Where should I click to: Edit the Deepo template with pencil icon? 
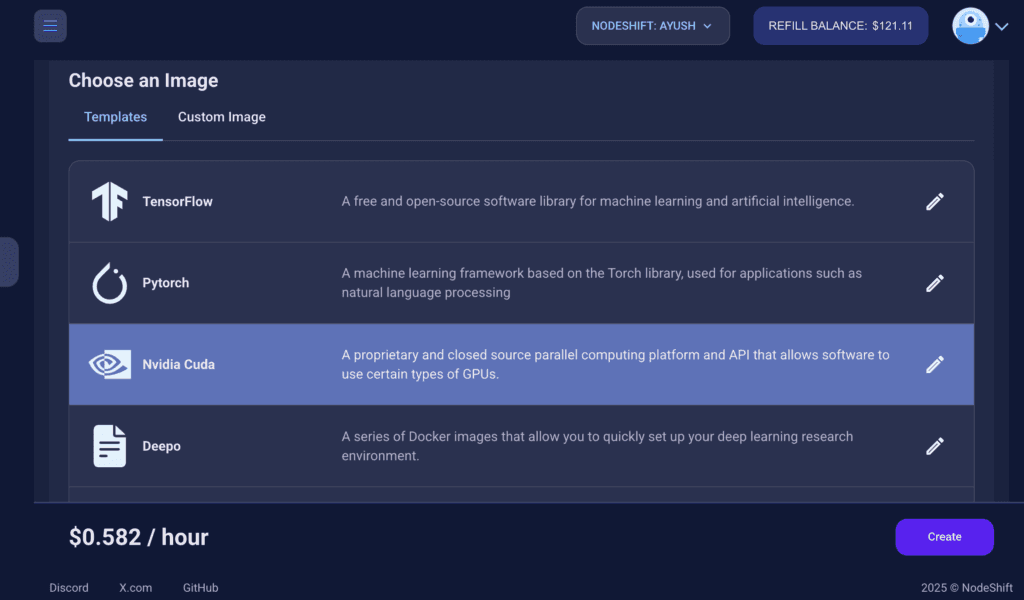tap(934, 446)
